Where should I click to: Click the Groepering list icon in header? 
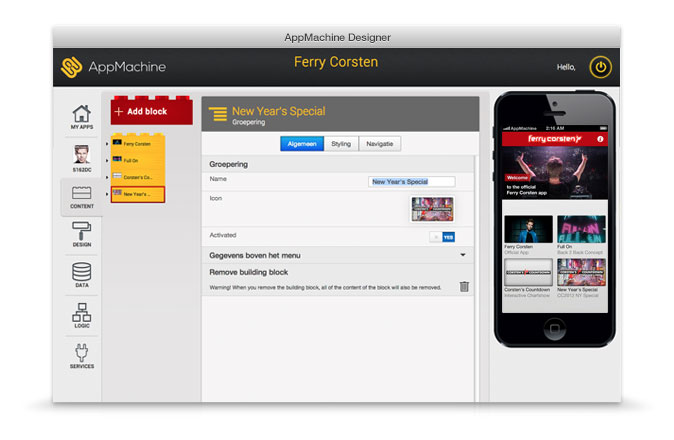click(x=218, y=114)
